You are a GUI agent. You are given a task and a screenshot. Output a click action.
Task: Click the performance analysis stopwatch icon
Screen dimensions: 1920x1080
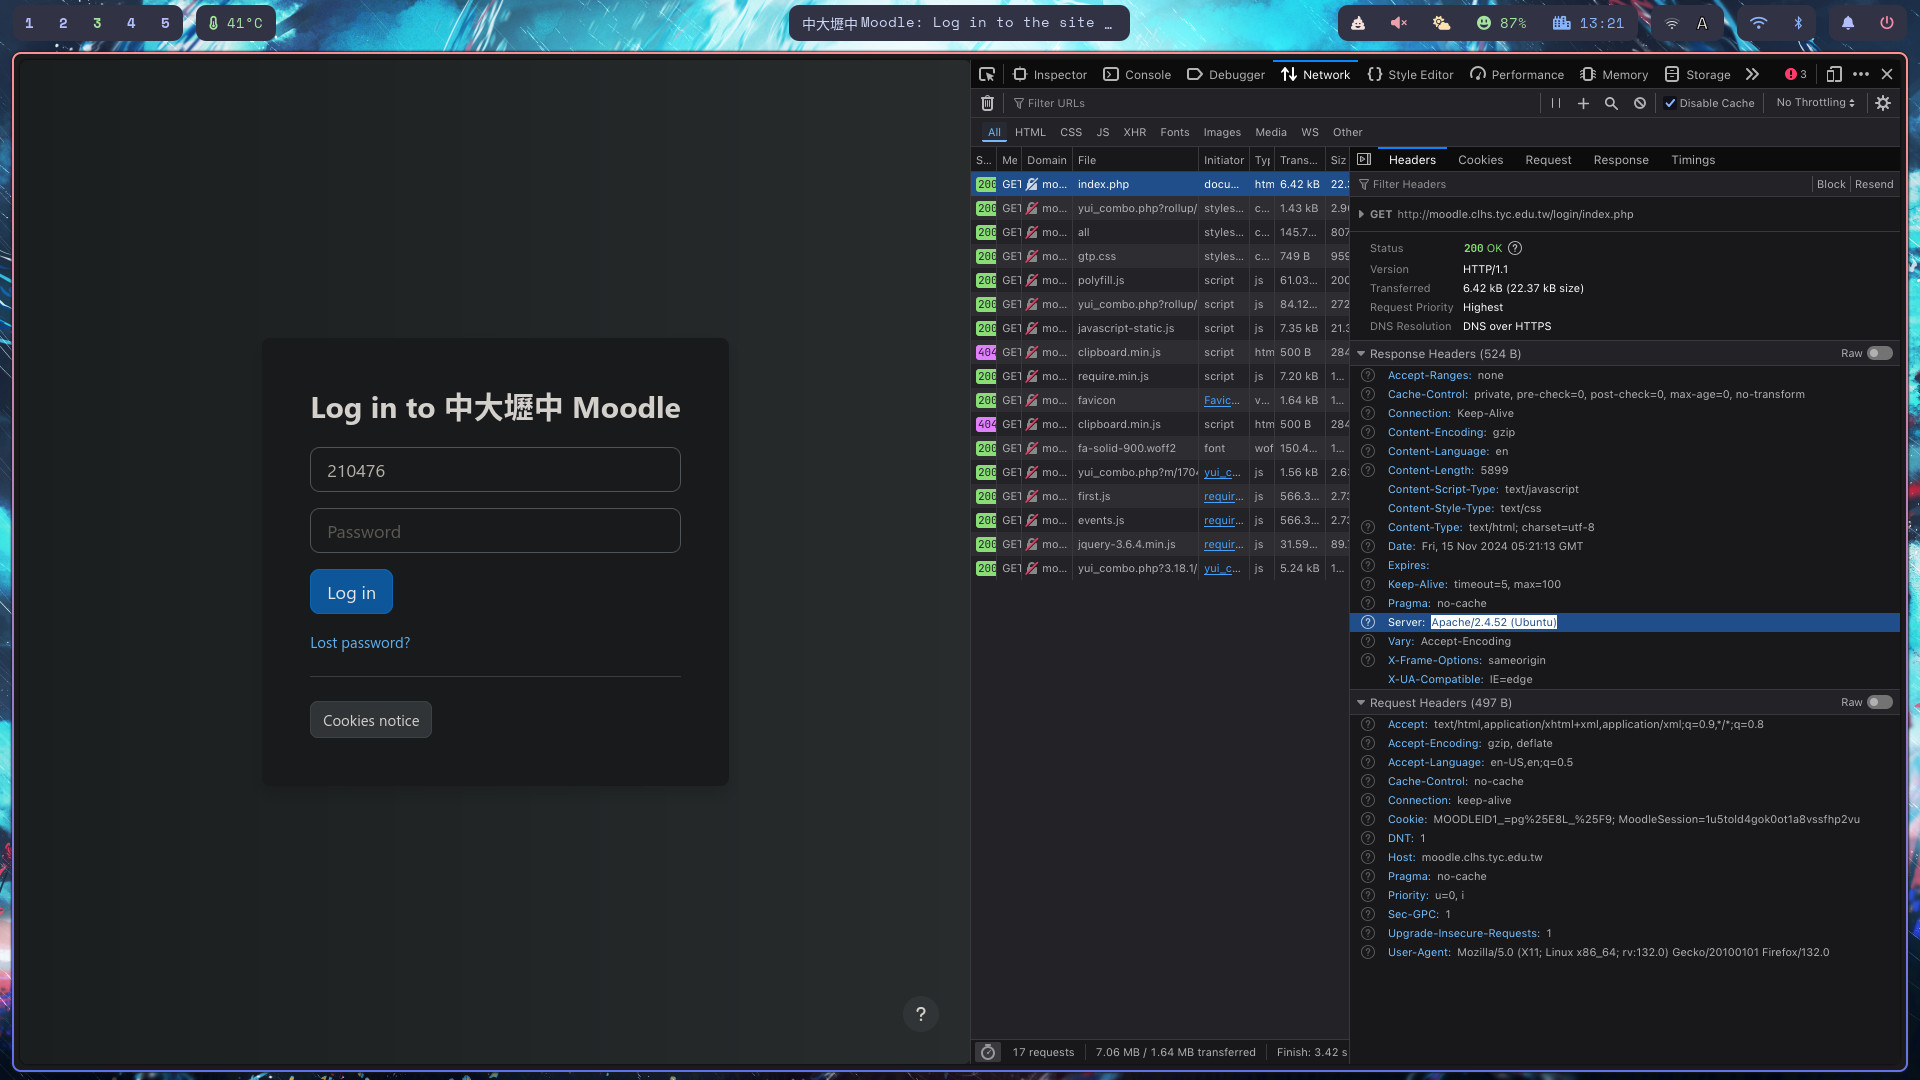click(988, 1052)
